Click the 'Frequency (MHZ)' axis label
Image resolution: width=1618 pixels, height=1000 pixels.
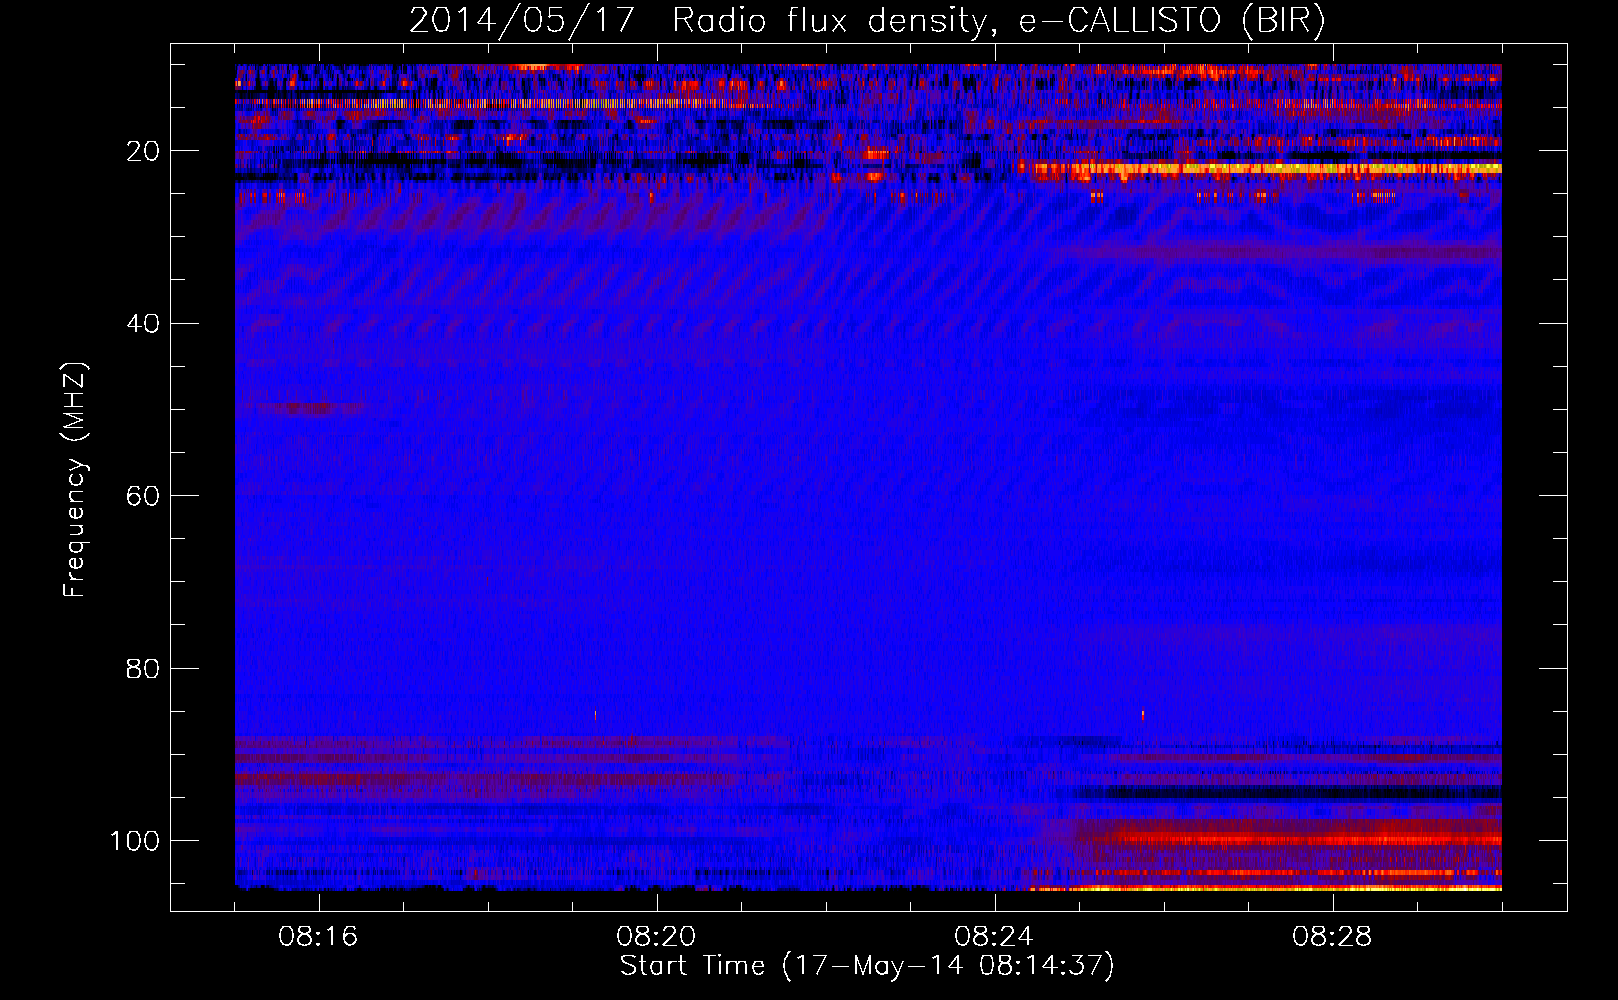(x=75, y=480)
